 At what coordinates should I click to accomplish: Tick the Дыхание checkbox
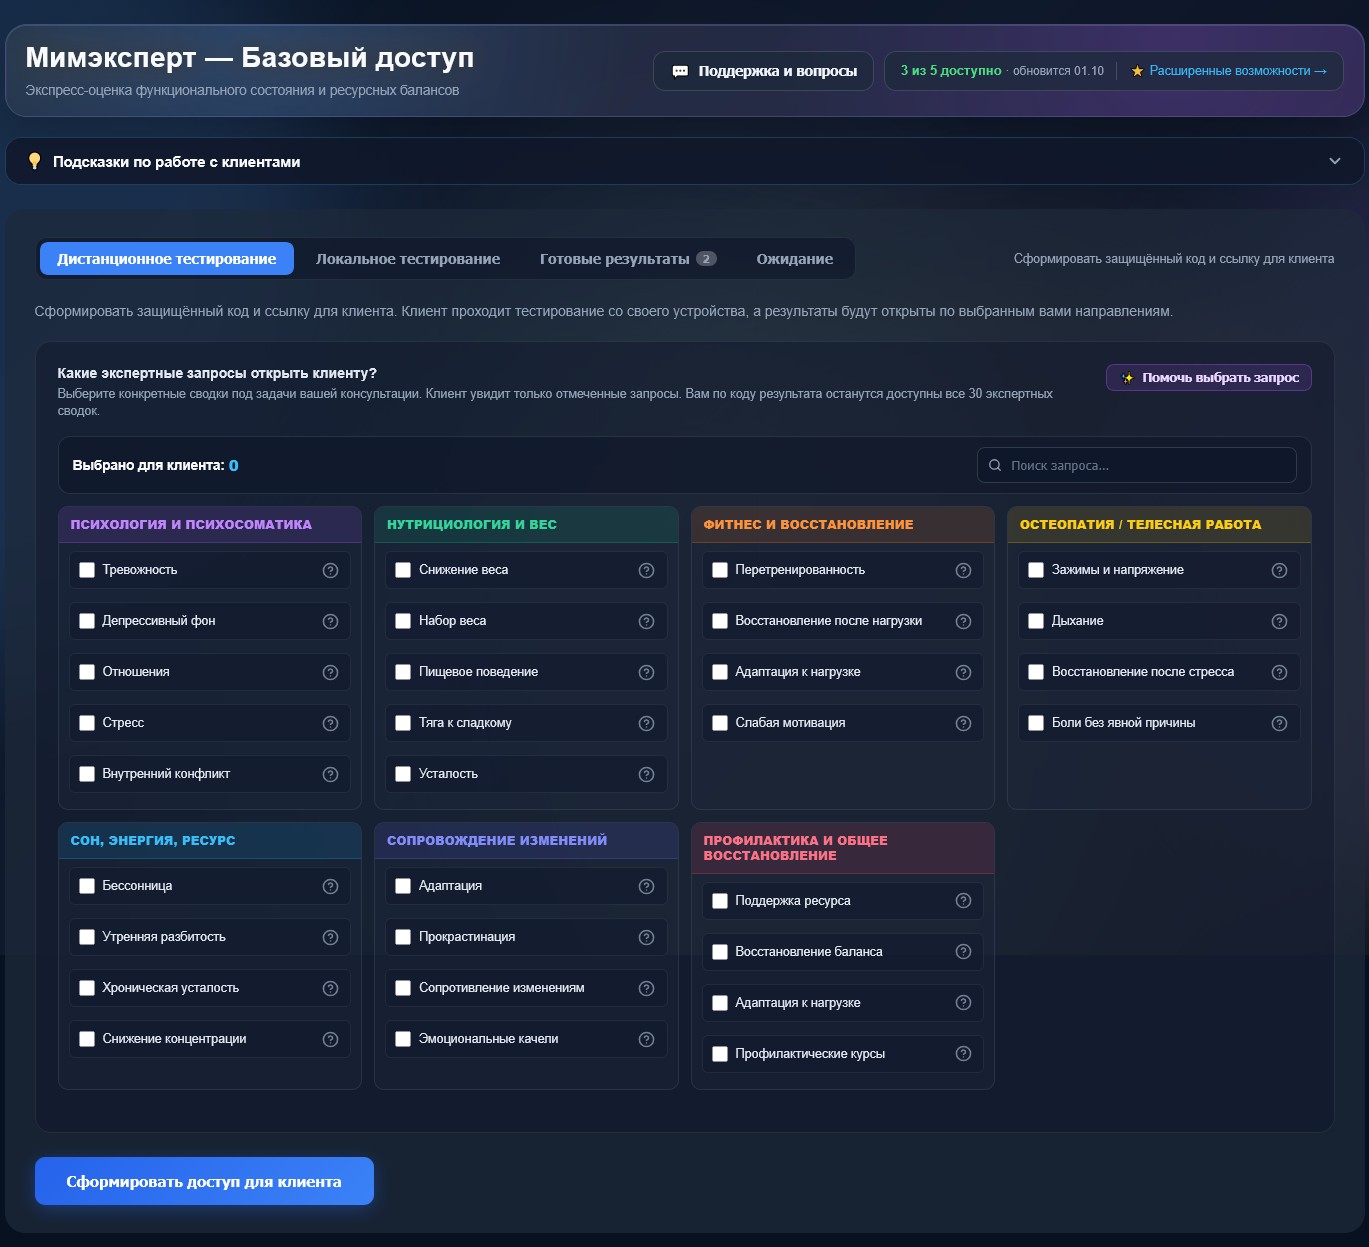point(1036,621)
